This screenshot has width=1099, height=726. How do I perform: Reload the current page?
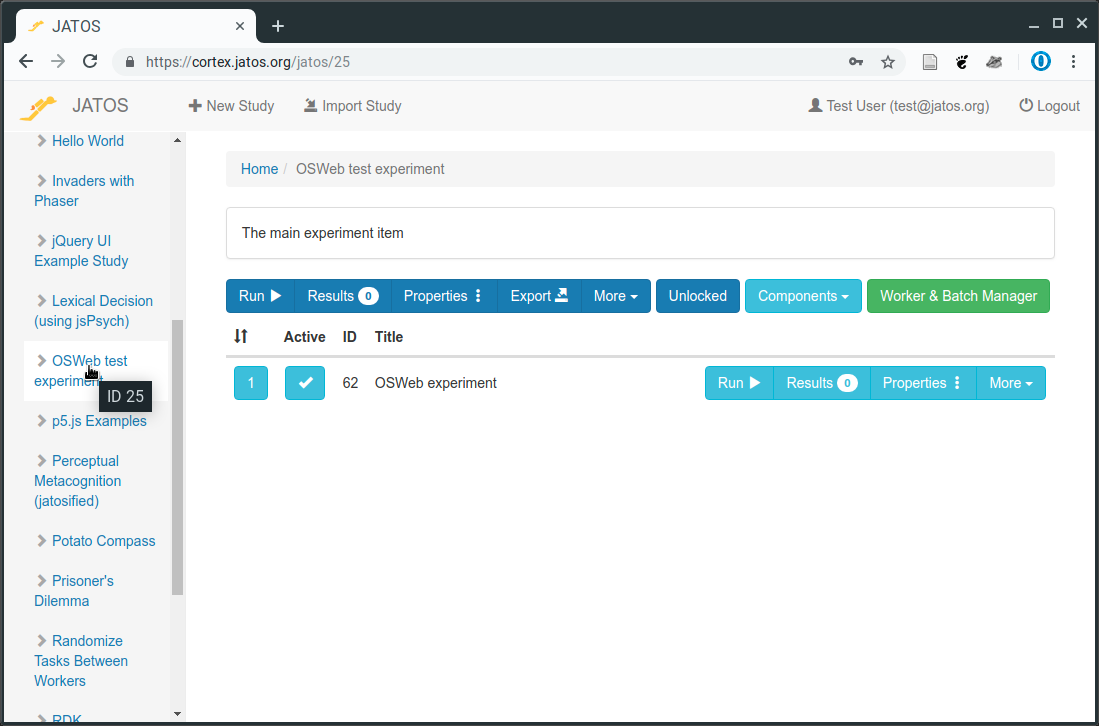(x=90, y=62)
